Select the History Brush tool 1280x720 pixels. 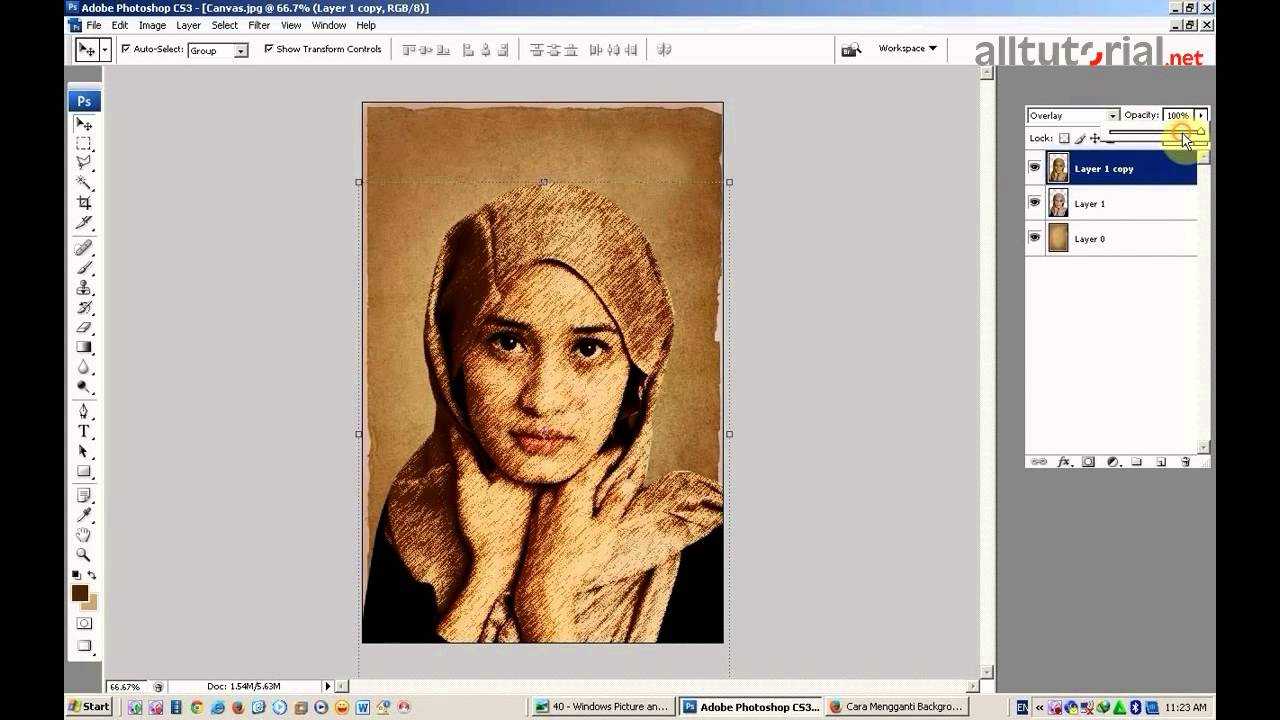tap(84, 307)
